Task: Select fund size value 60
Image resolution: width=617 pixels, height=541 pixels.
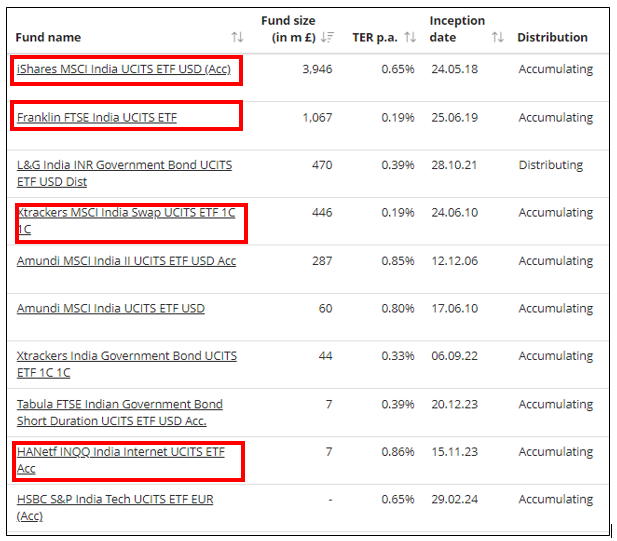Action: (x=325, y=309)
